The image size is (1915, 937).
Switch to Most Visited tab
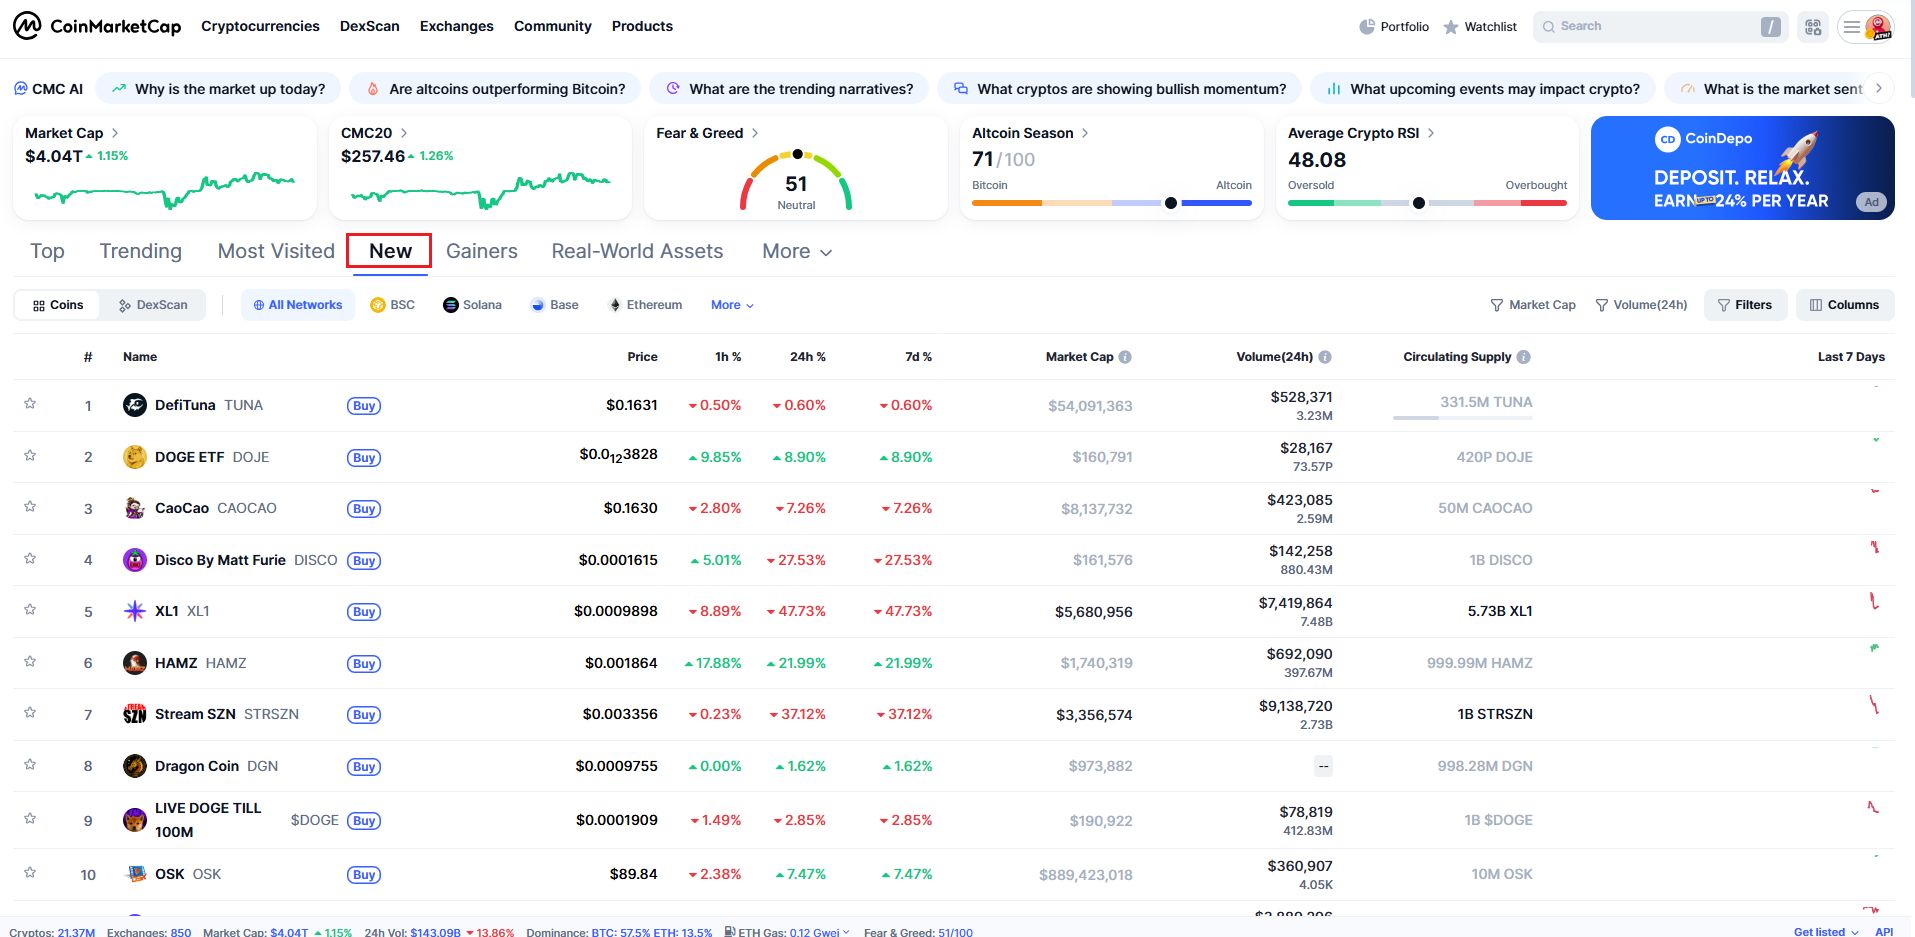[276, 251]
